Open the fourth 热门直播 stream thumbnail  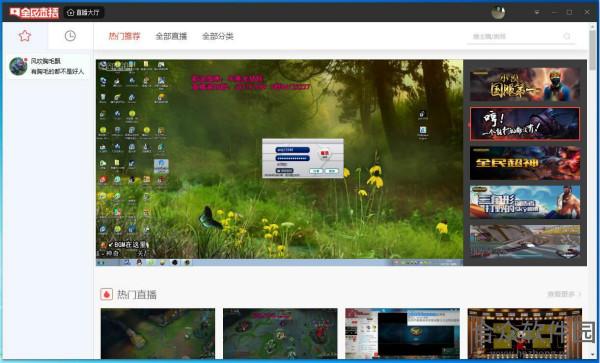pyautogui.click(x=525, y=334)
